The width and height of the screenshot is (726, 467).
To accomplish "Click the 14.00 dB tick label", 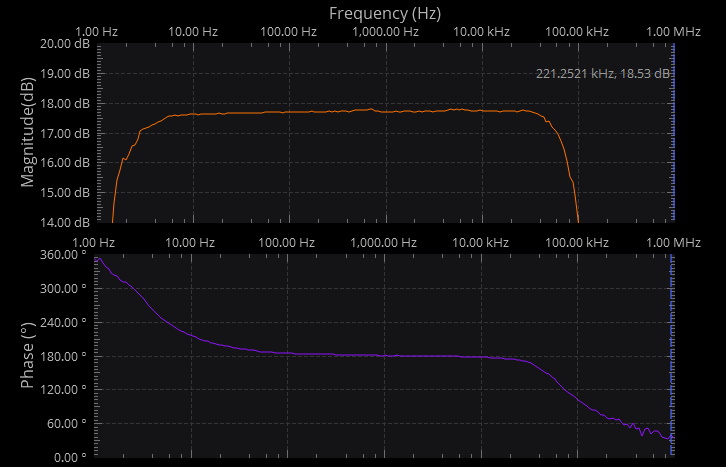I will click(65, 223).
